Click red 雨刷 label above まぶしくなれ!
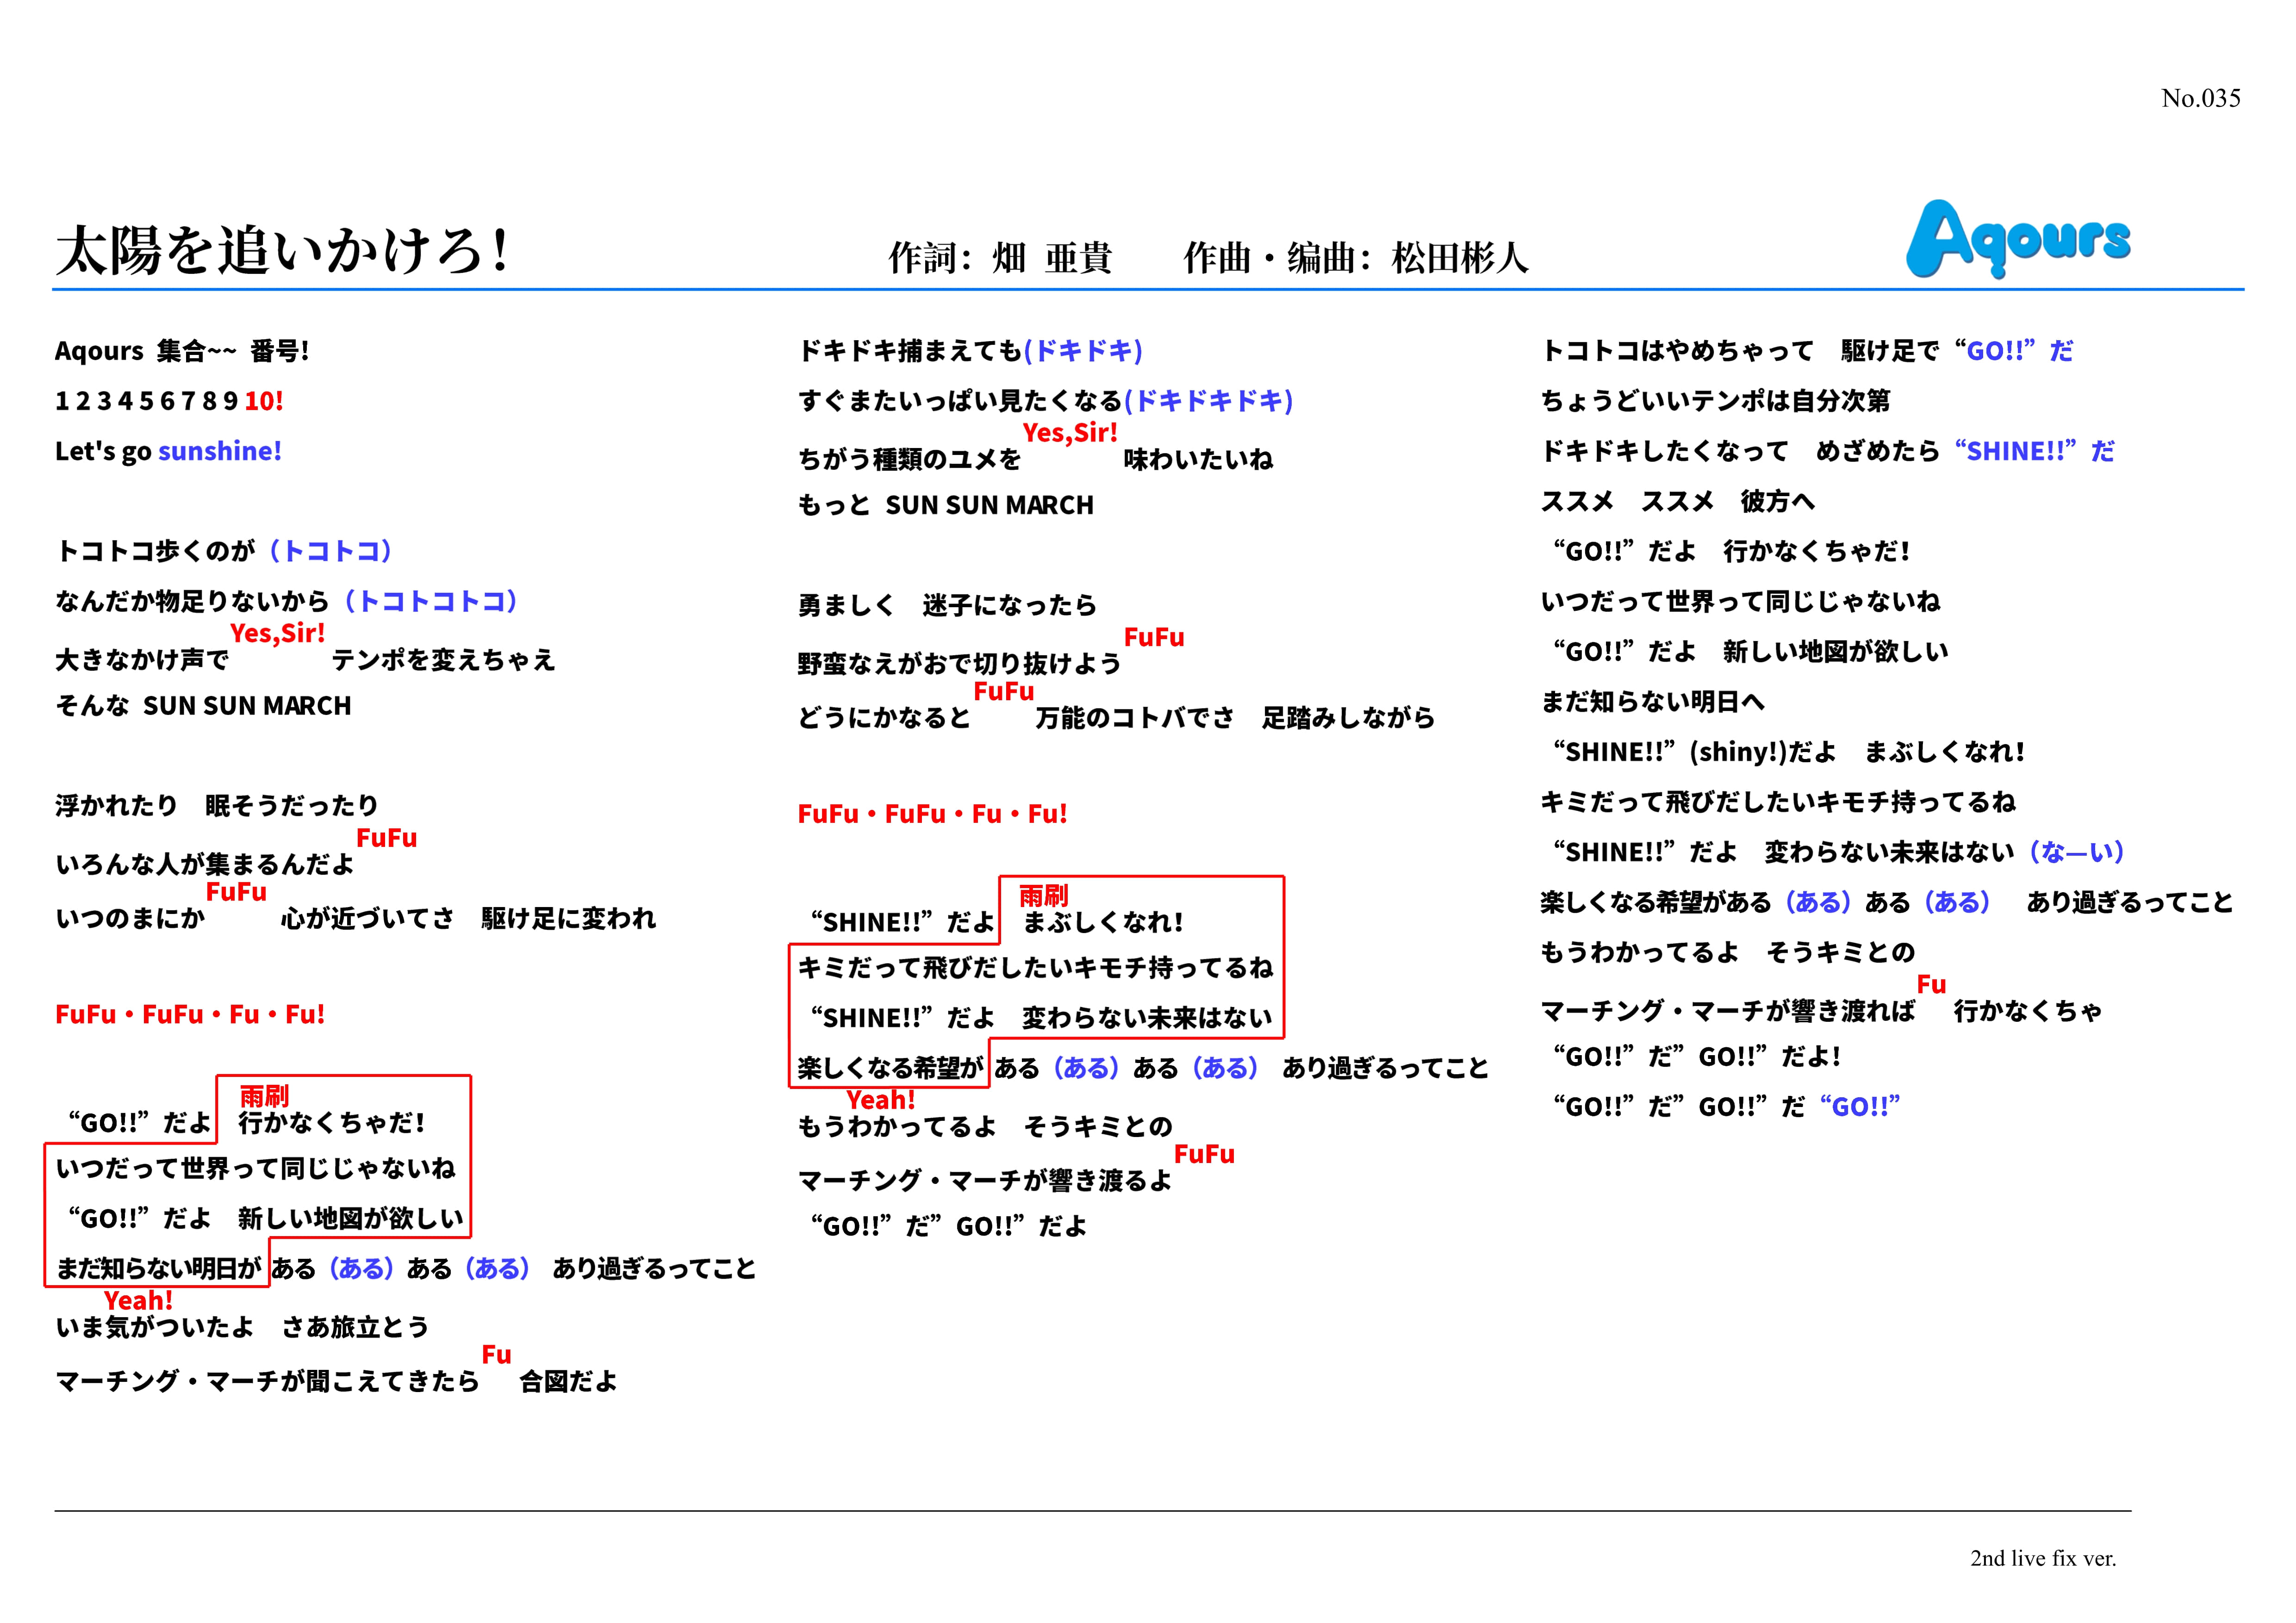2296x1623 pixels. (1043, 896)
